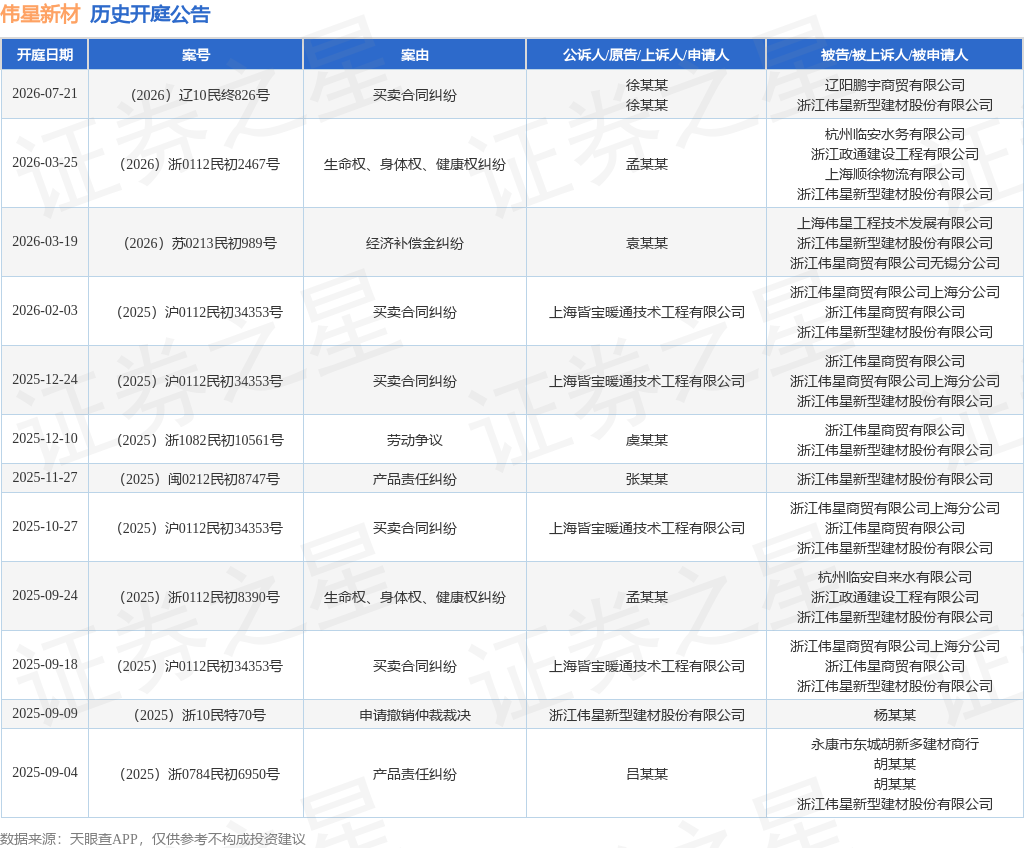The width and height of the screenshot is (1024, 848).
Task: Click plaintiff 上海皆宝暖通技术工程有限公司 in 2026-02-03 row
Action: point(647,312)
